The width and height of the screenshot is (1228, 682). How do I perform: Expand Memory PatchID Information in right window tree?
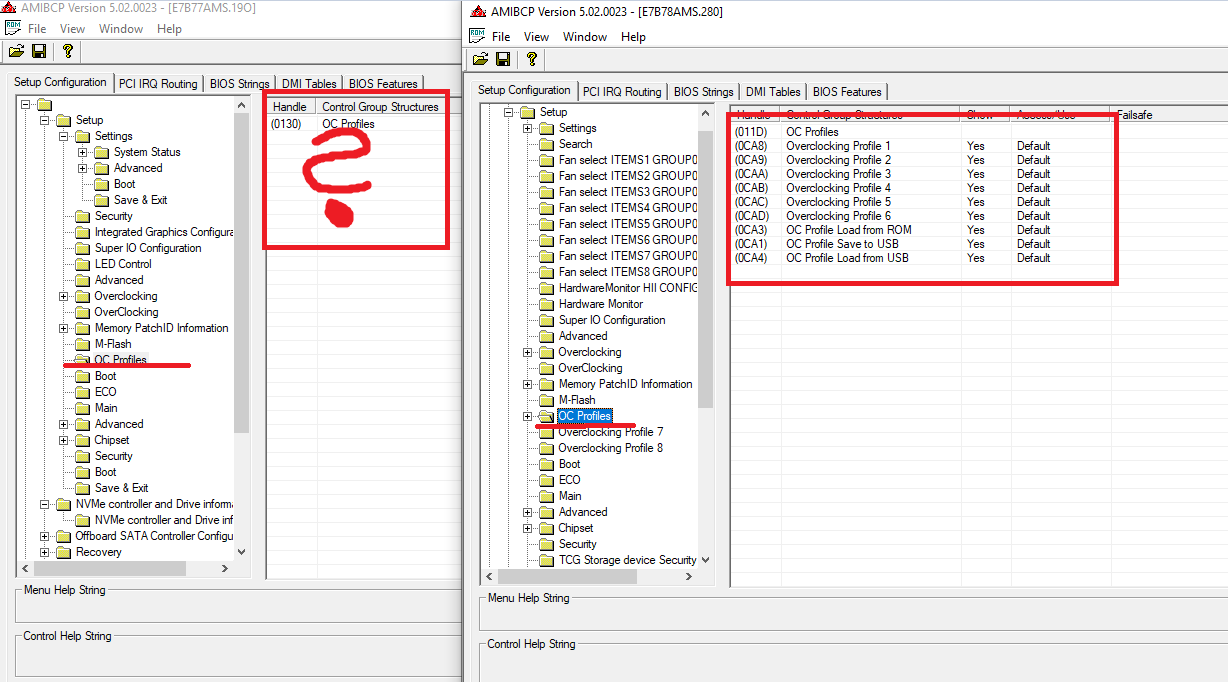click(x=527, y=384)
